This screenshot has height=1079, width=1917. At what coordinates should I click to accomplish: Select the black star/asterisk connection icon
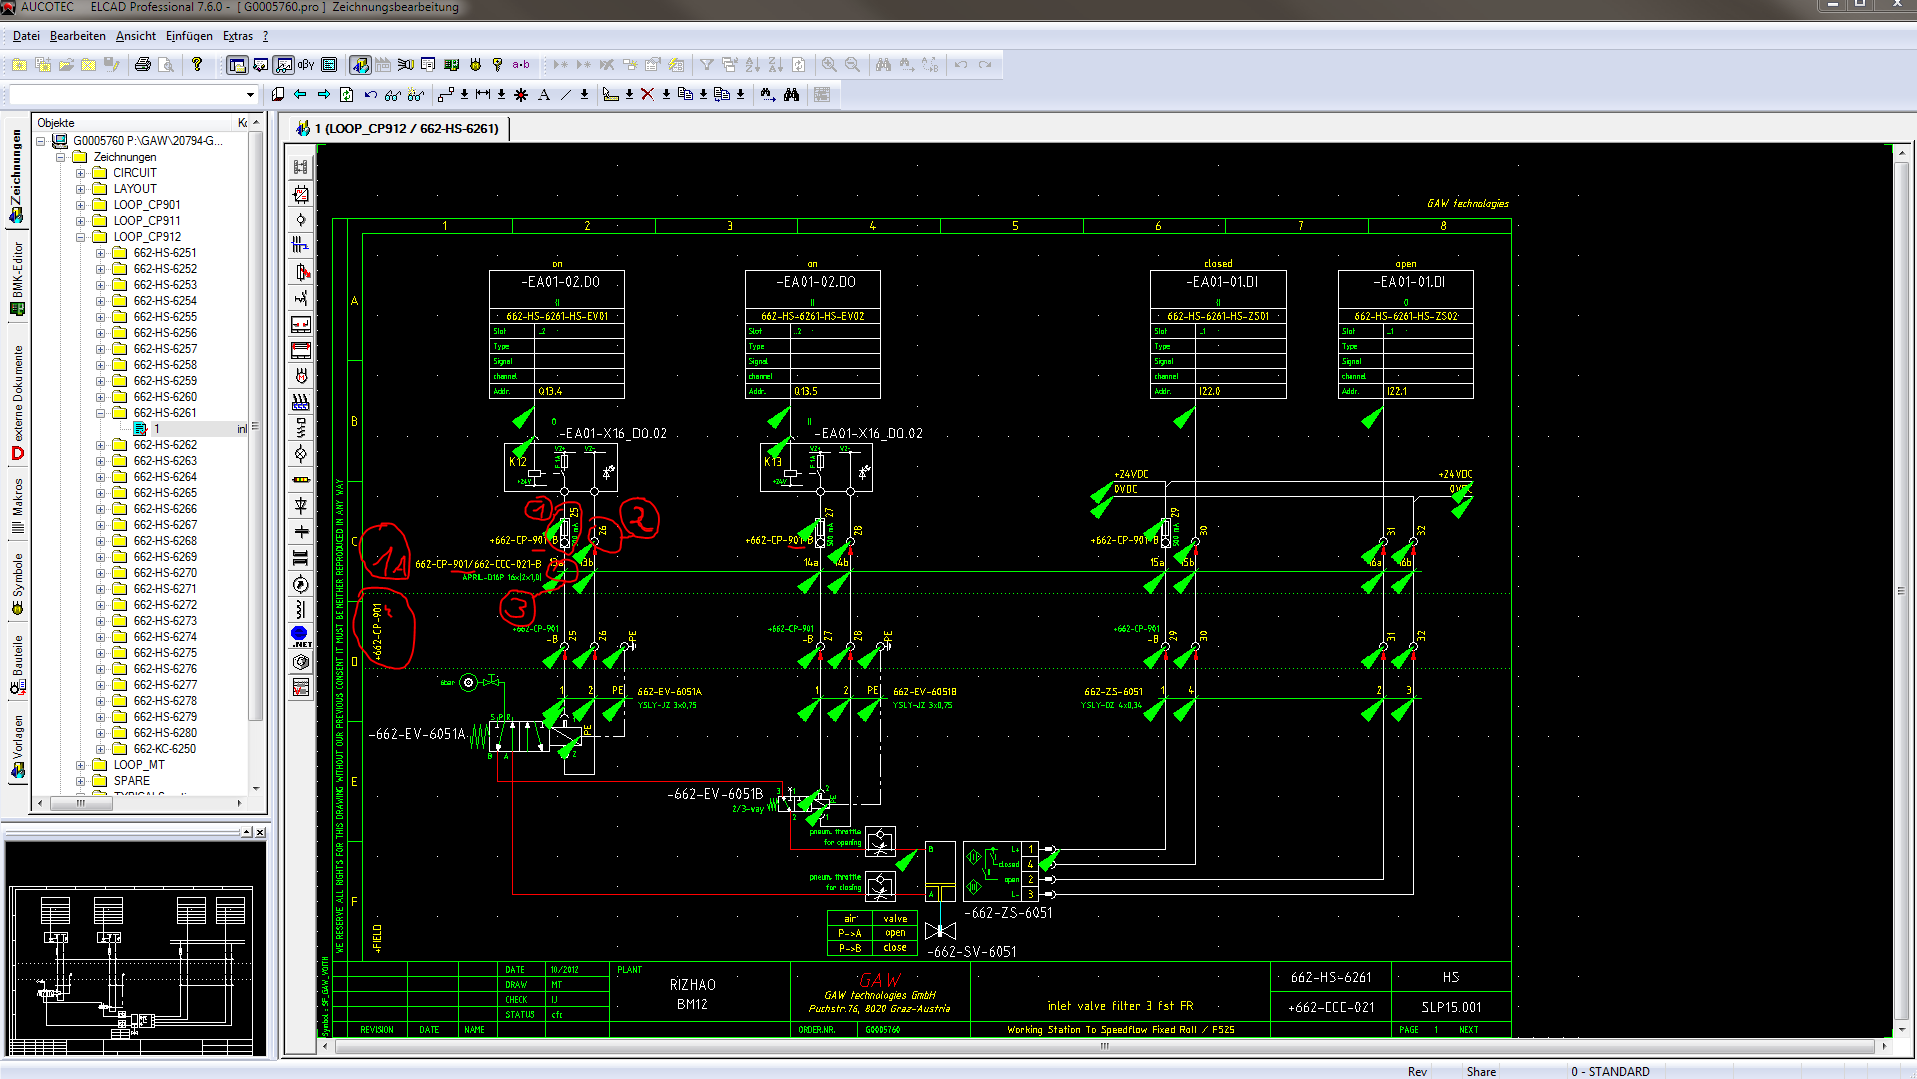click(x=521, y=95)
